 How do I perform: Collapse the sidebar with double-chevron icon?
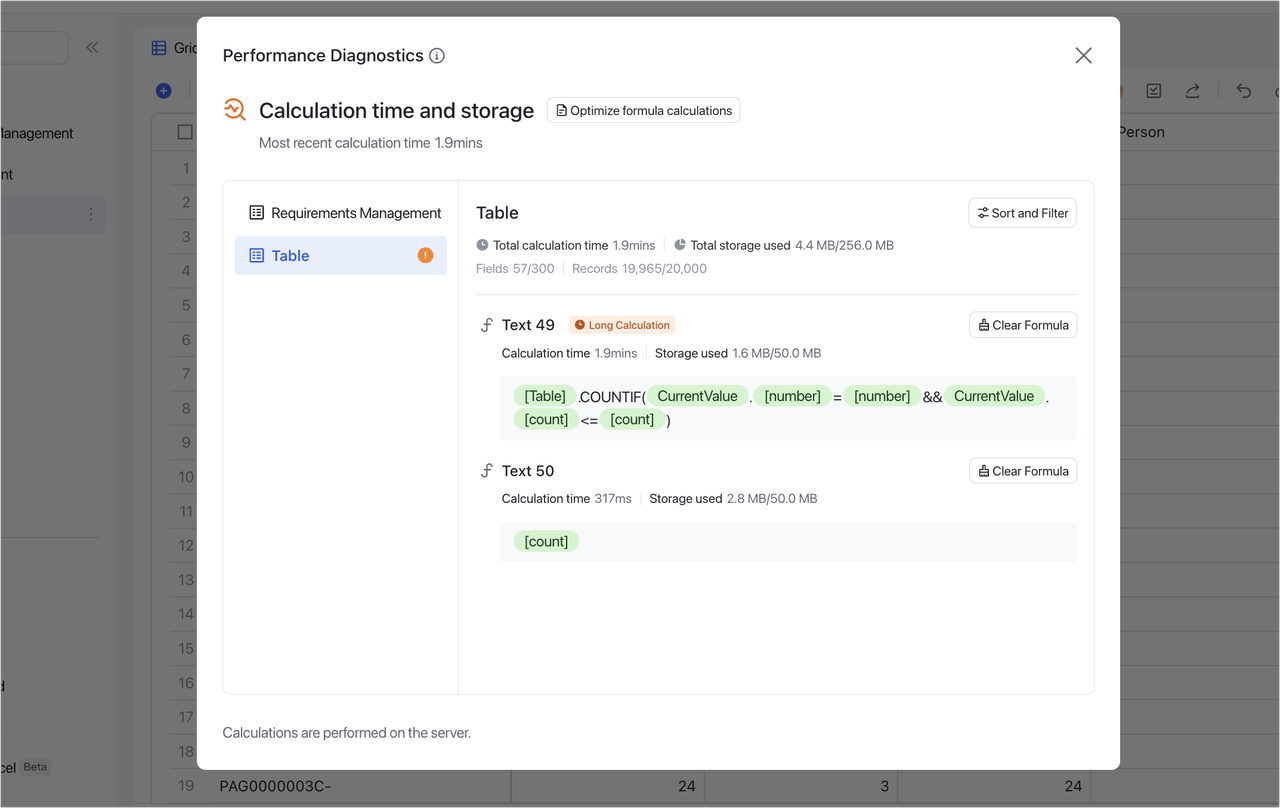(x=92, y=47)
